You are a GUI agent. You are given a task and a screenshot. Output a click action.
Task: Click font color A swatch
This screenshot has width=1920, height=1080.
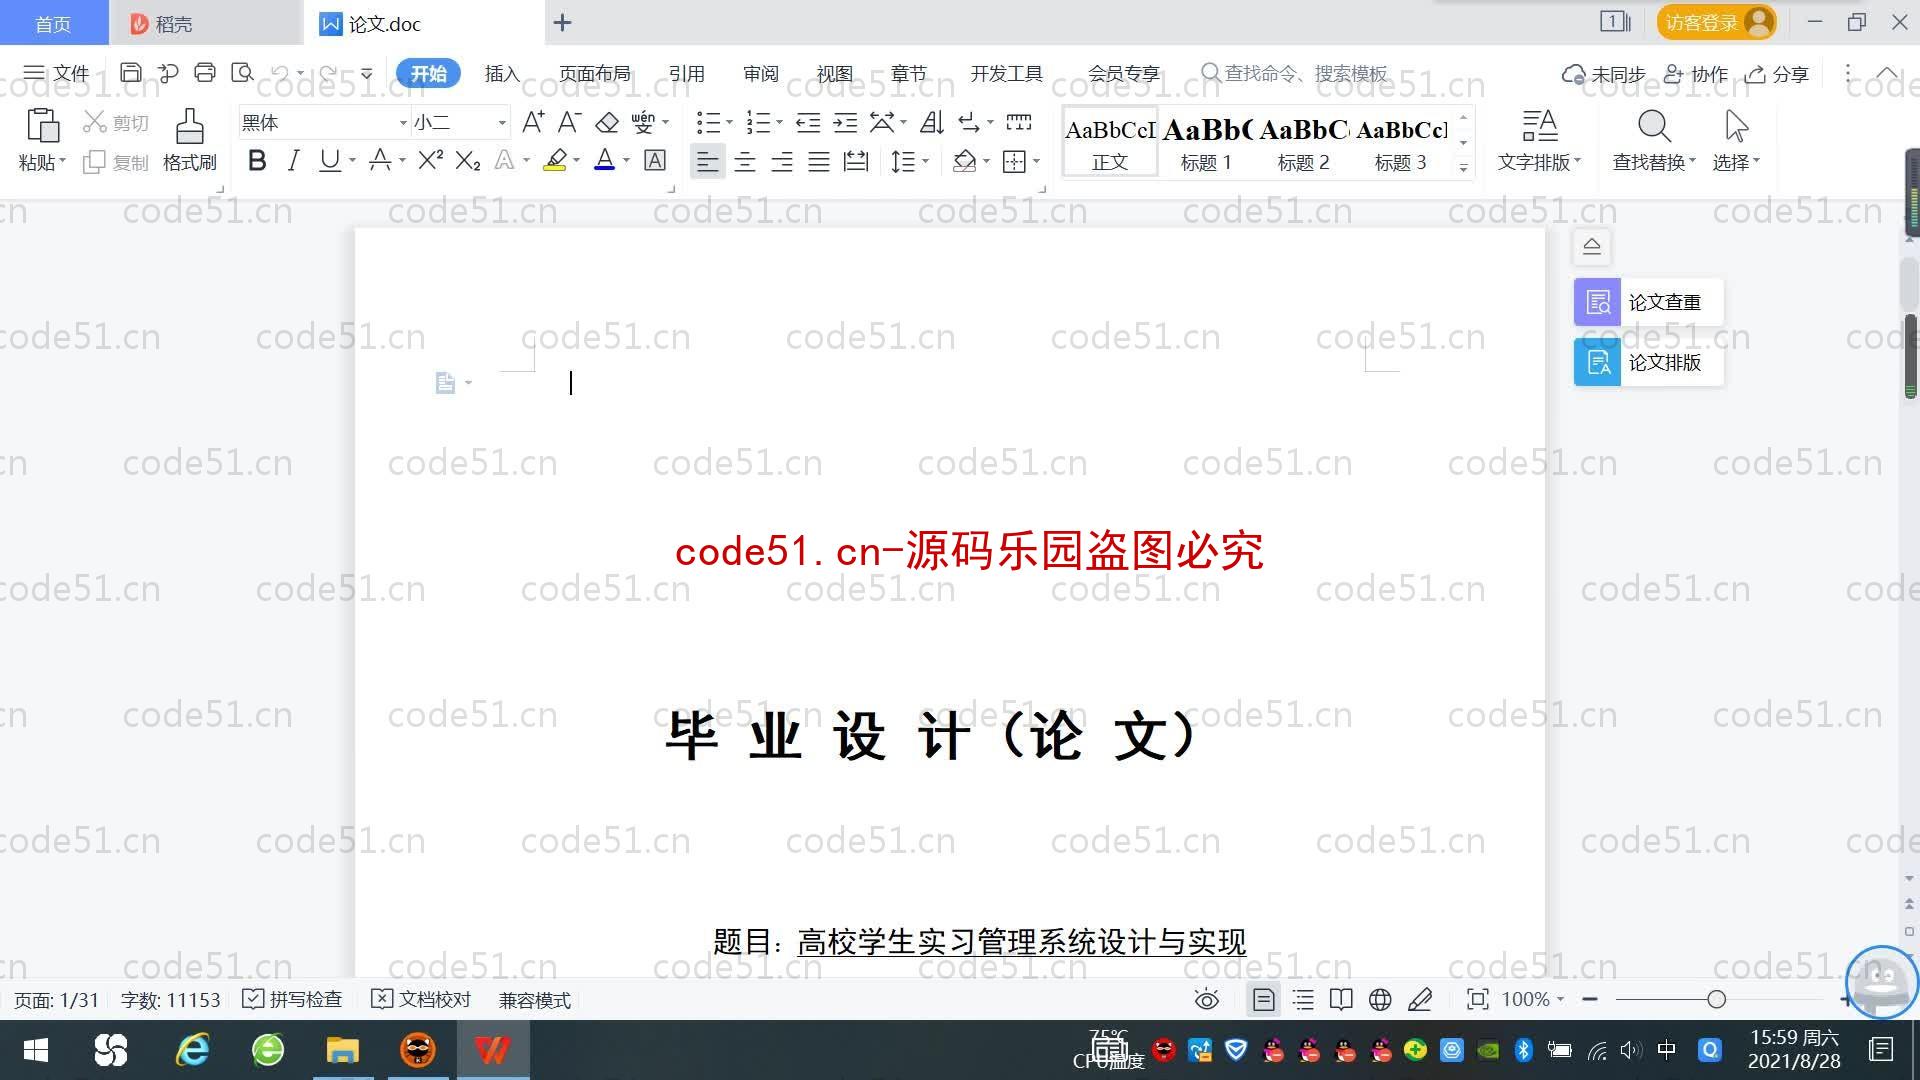[605, 160]
